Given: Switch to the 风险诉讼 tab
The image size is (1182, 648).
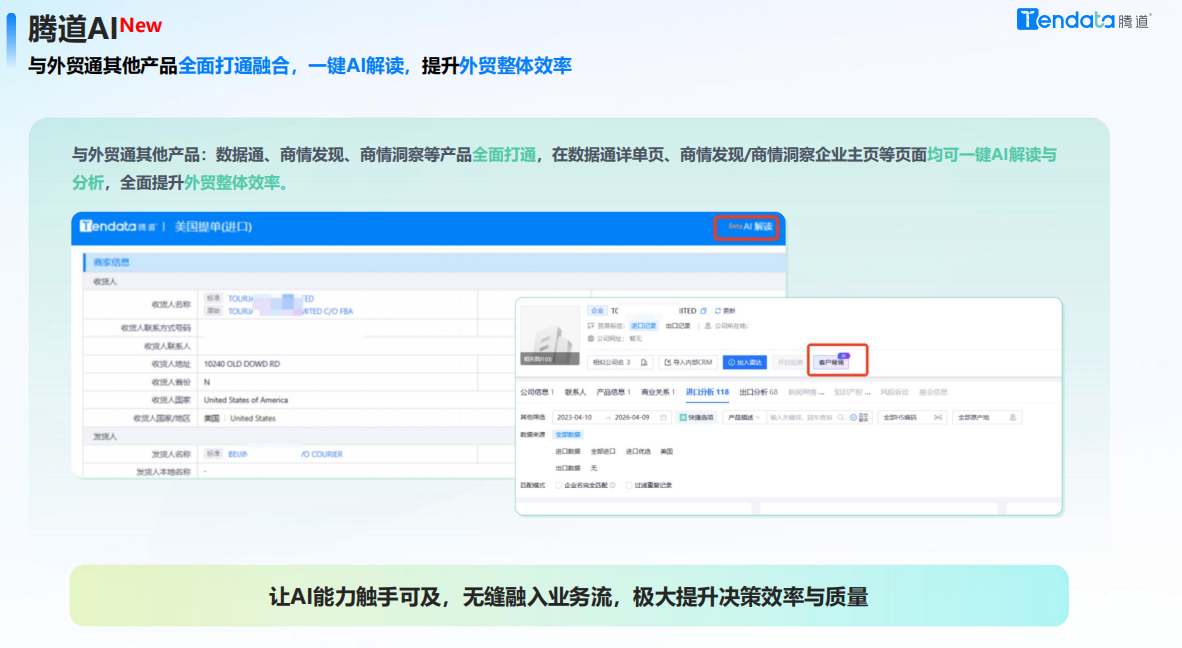Looking at the screenshot, I should coord(895,392).
